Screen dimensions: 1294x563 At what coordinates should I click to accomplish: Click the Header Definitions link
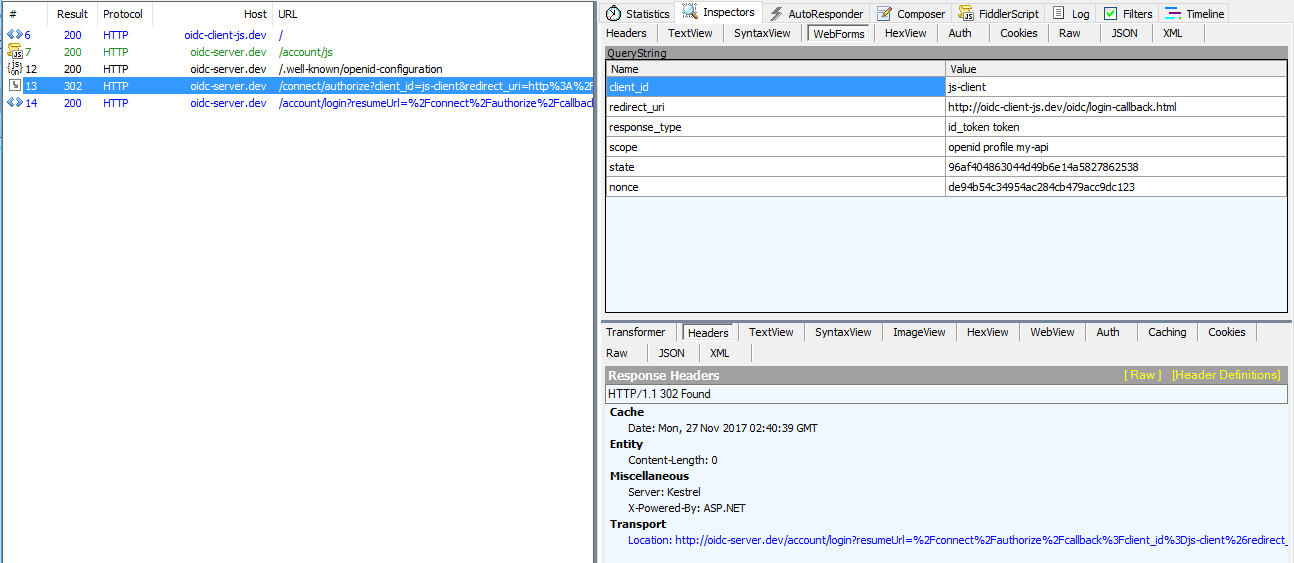[x=1226, y=375]
